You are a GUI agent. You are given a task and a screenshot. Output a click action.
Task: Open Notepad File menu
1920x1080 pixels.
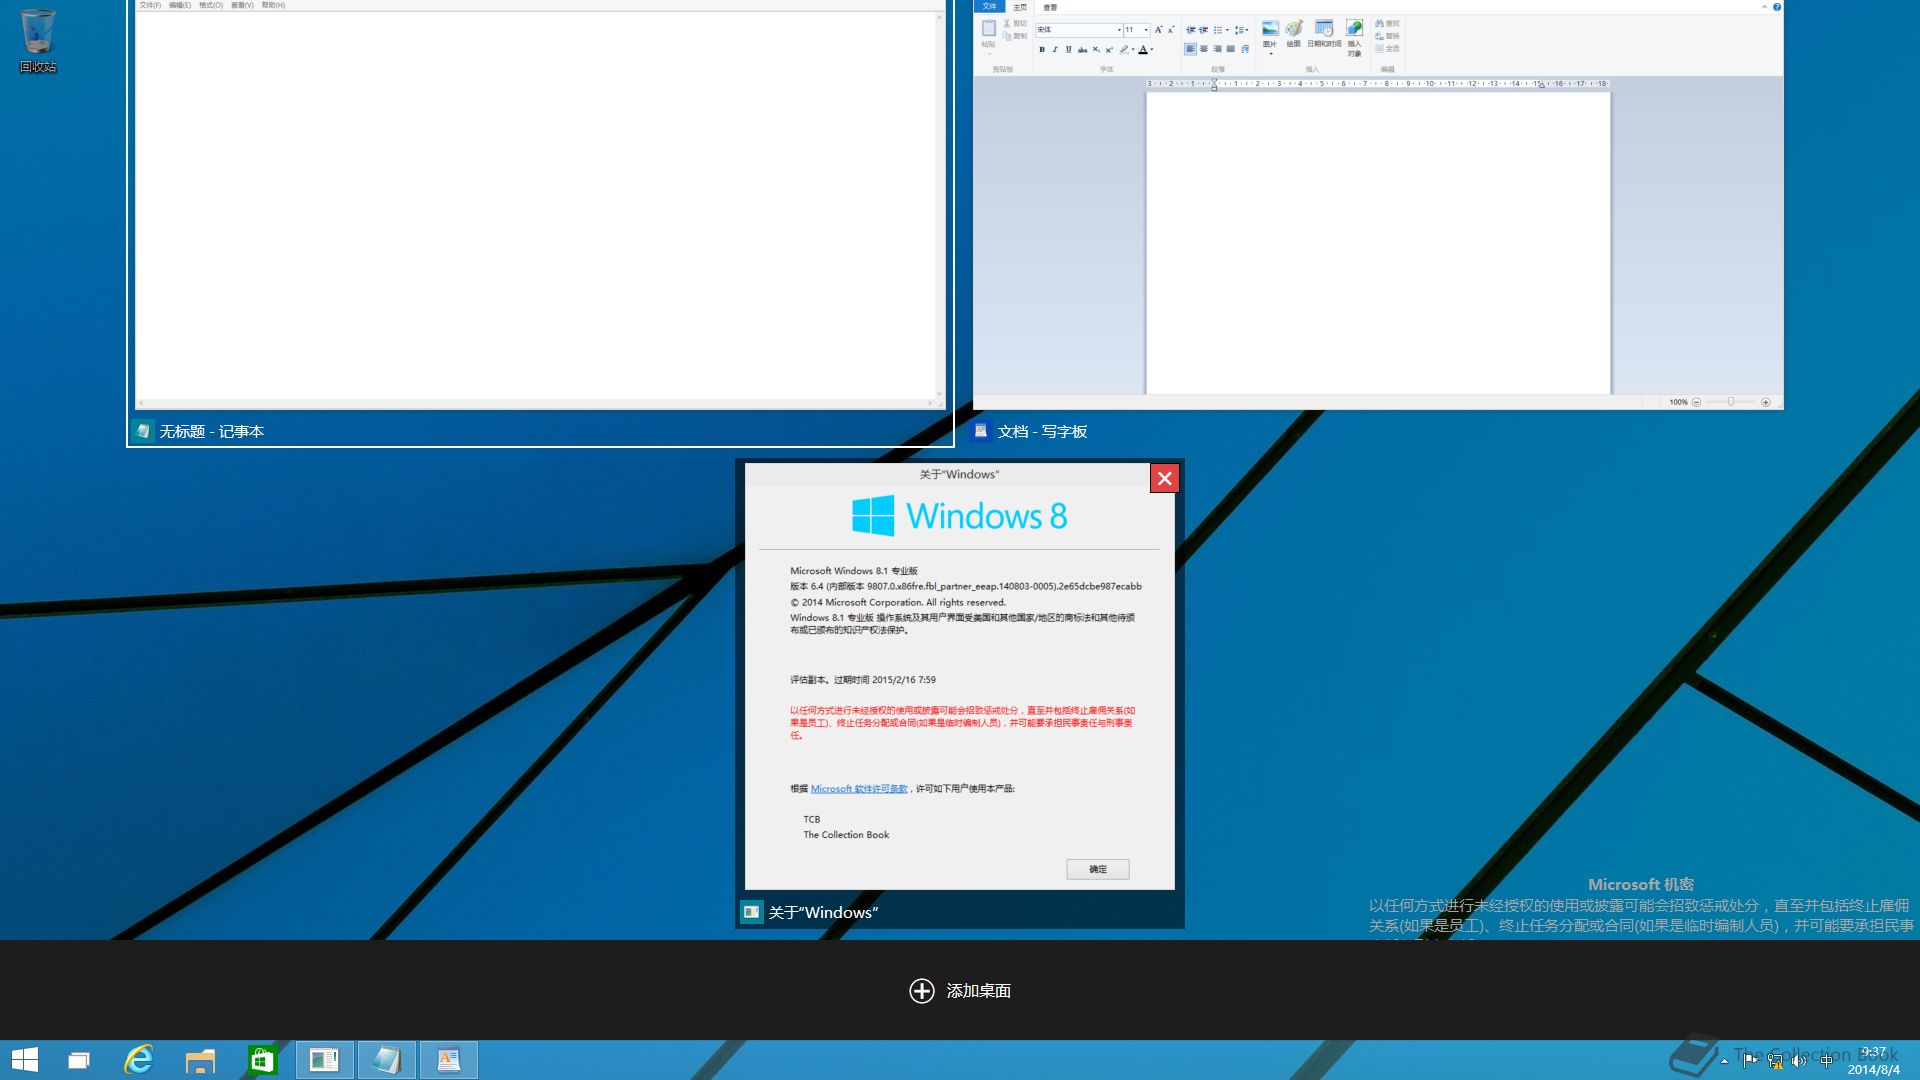tap(150, 5)
